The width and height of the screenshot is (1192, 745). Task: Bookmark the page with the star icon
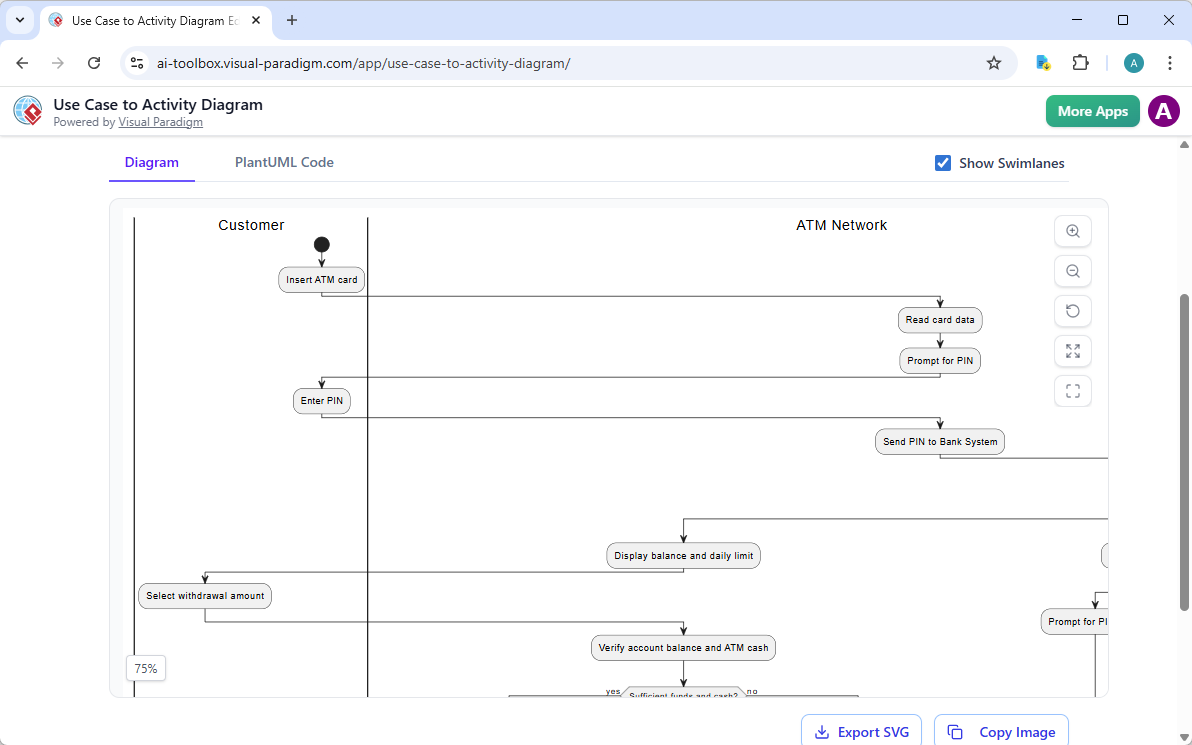994,62
